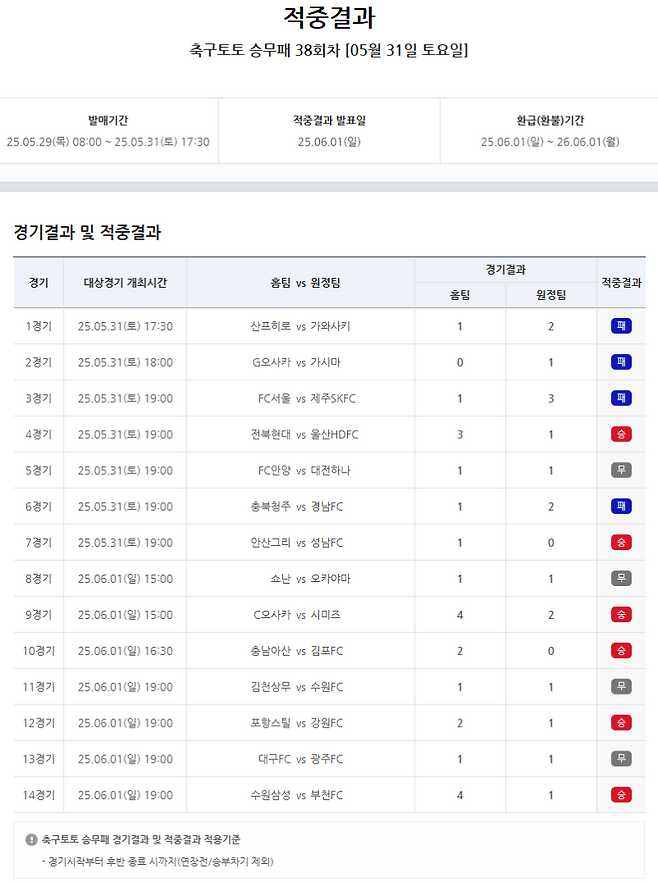Click the home score 4 for C오사카

[459, 615]
